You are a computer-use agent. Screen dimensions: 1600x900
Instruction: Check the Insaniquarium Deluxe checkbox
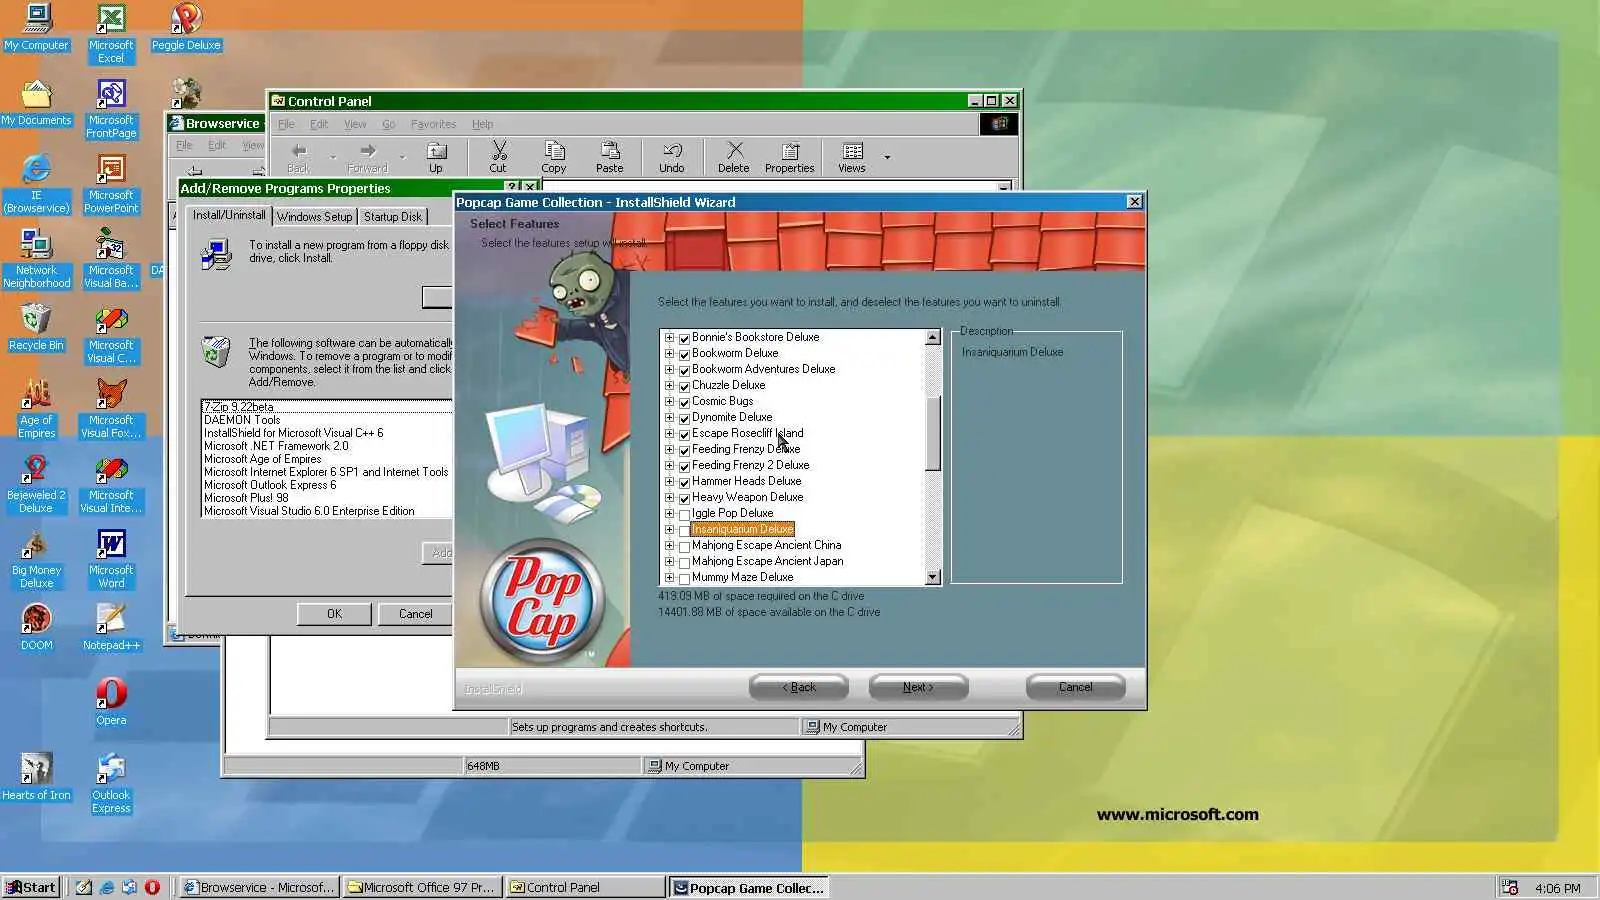(685, 530)
